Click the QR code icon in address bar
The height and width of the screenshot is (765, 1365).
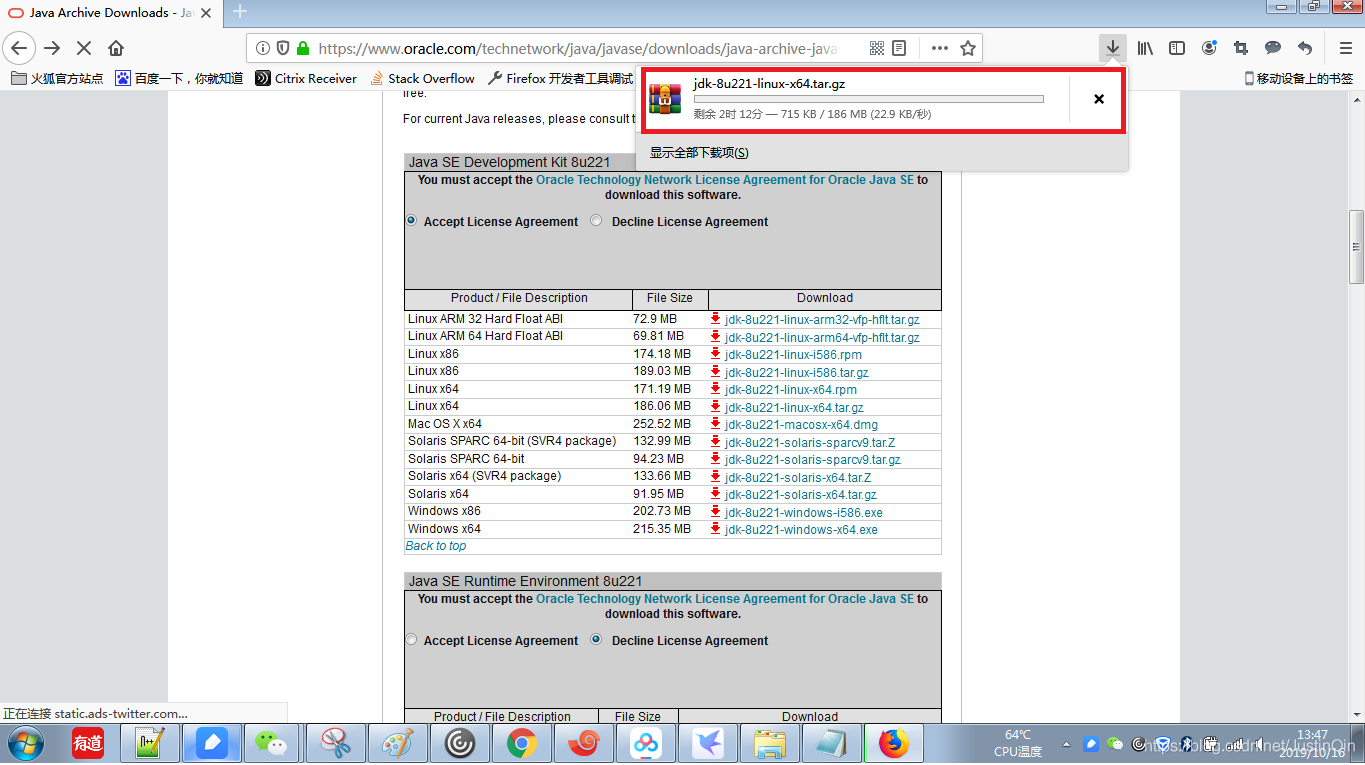tap(877, 48)
